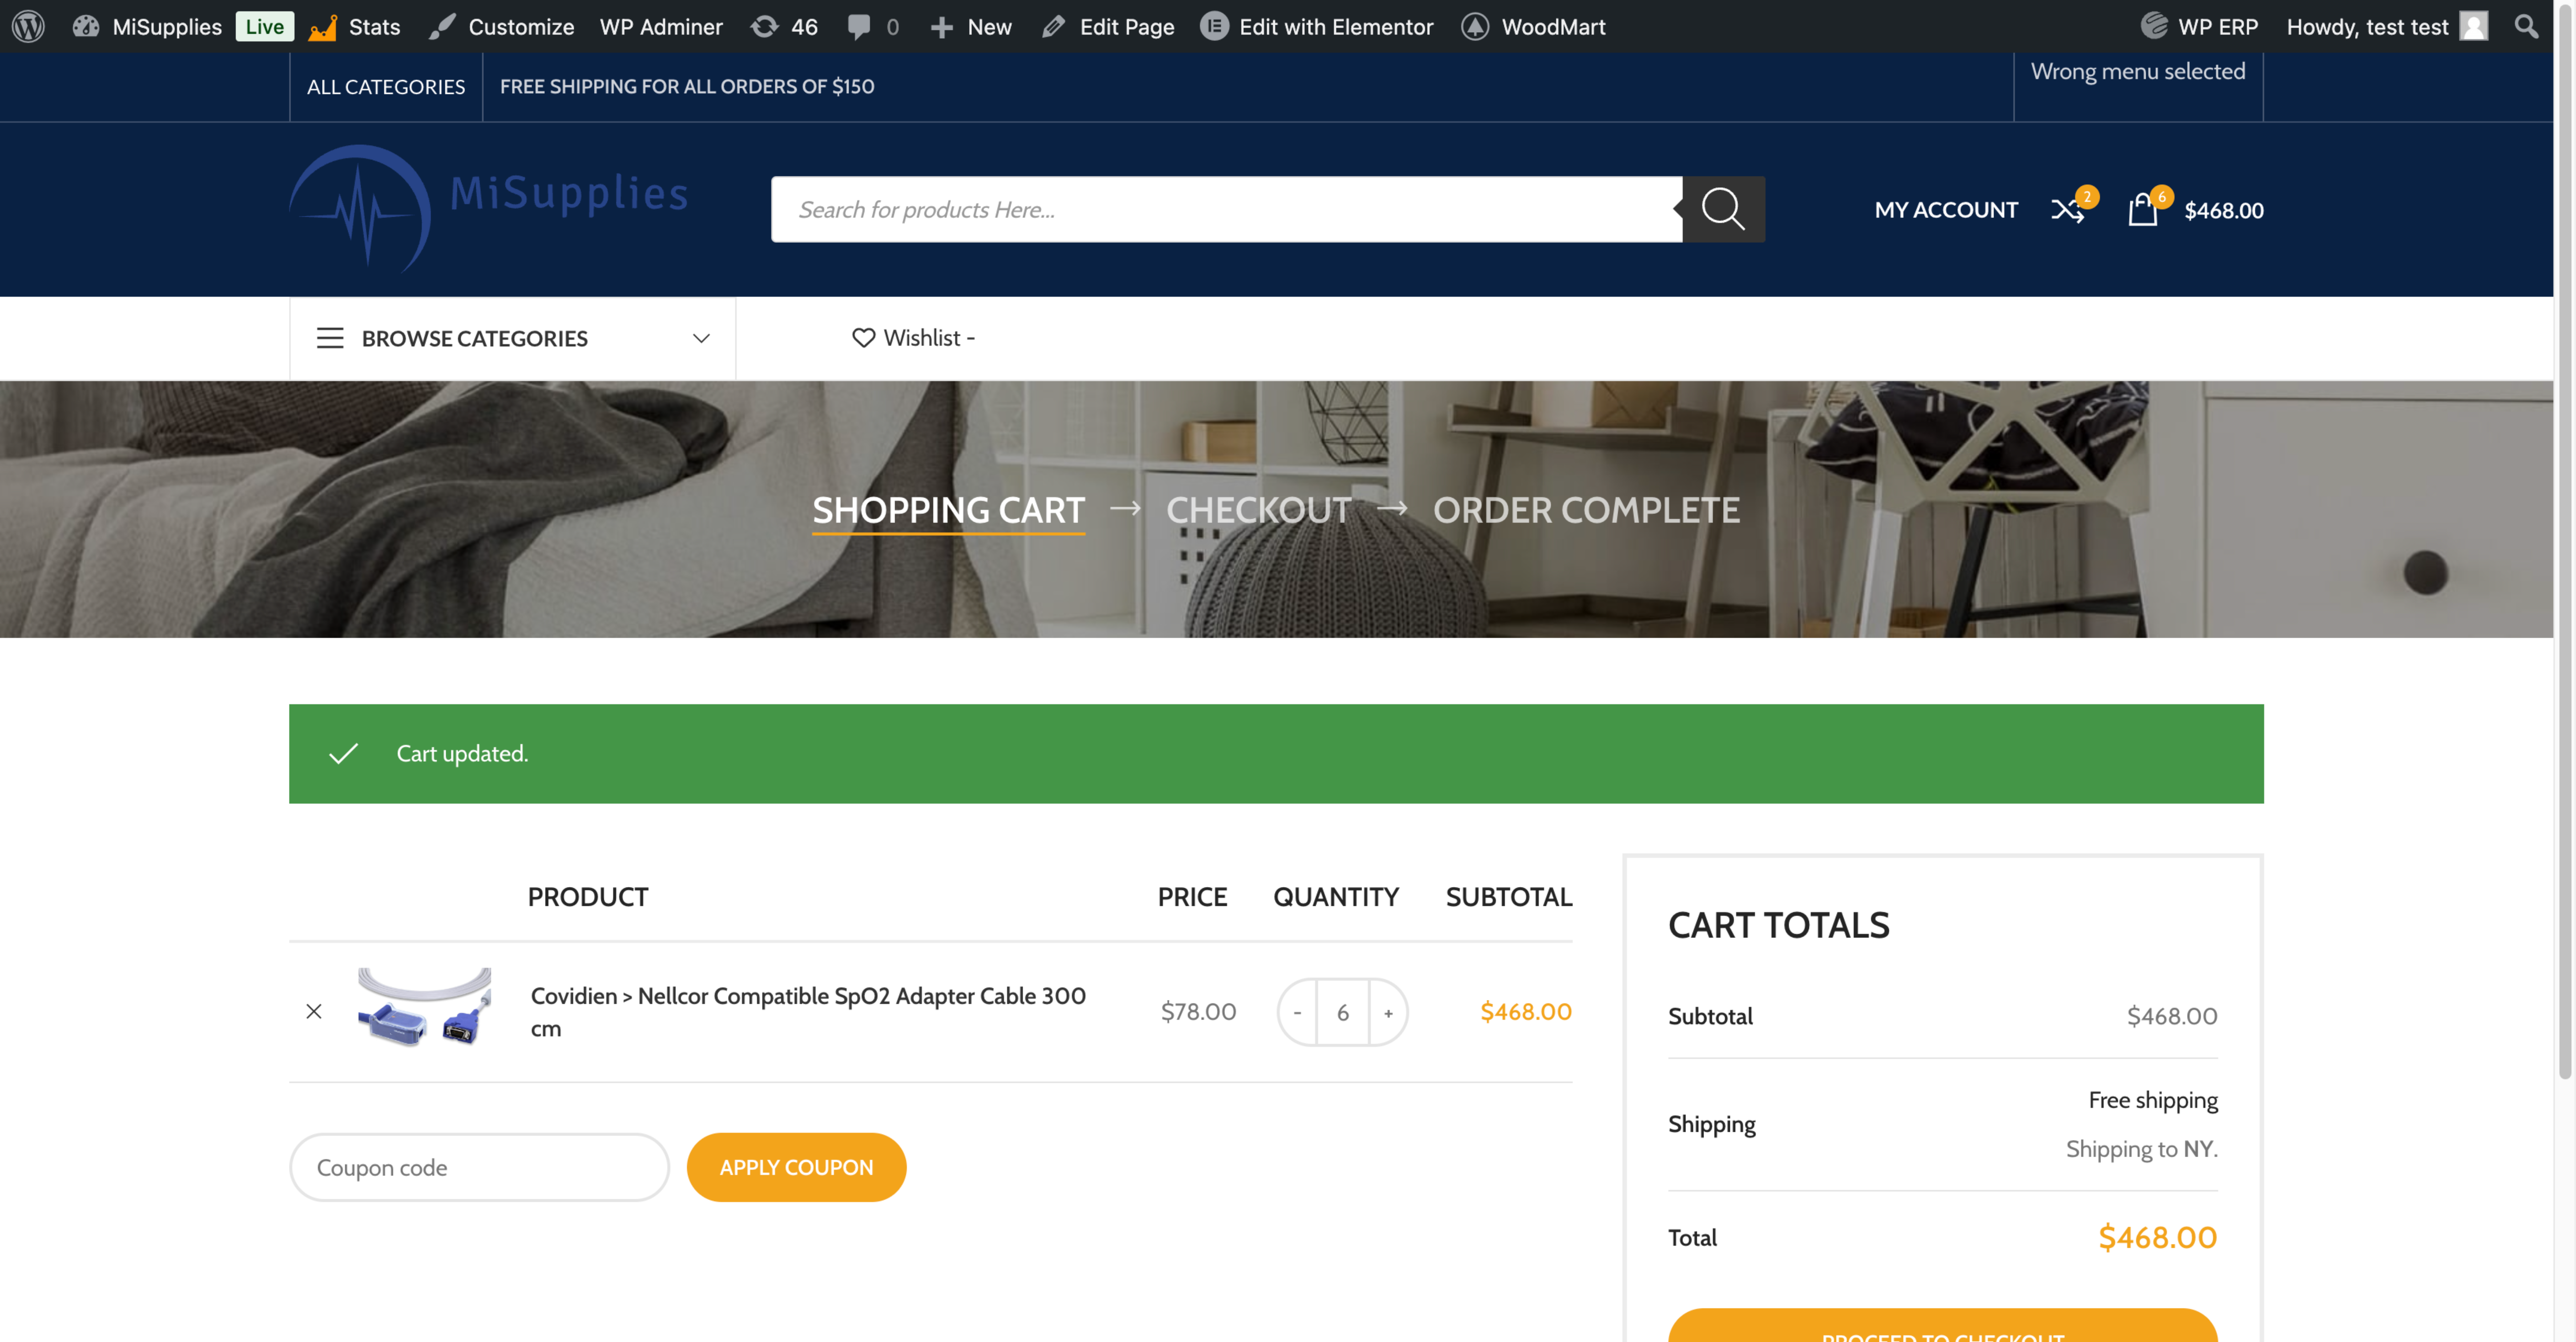
Task: Click the Cart updated checkmark icon
Action: pyautogui.click(x=343, y=753)
